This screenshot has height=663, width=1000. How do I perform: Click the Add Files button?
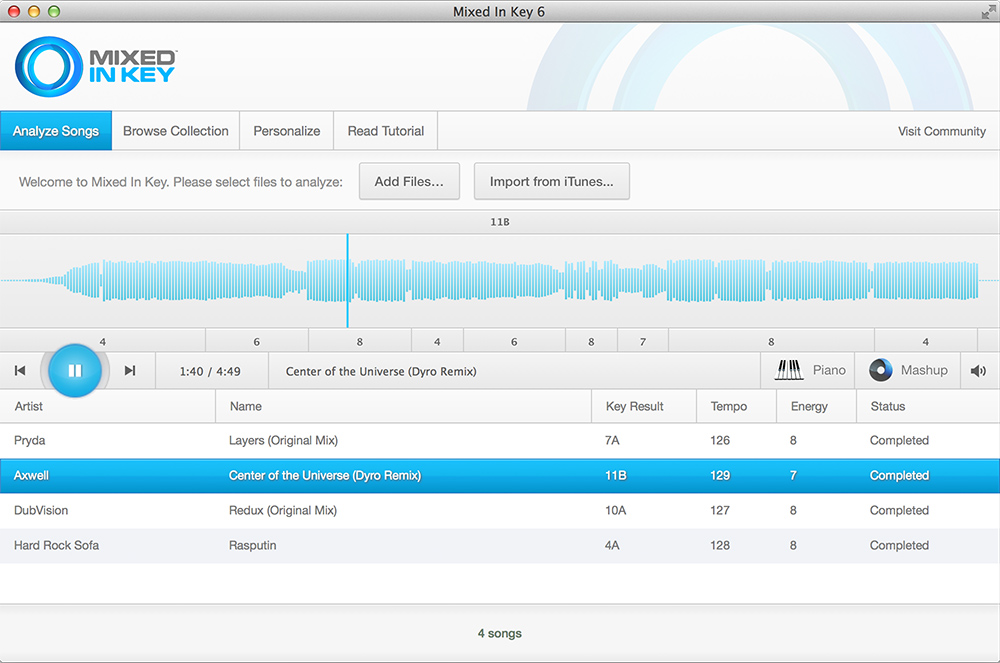click(x=409, y=182)
